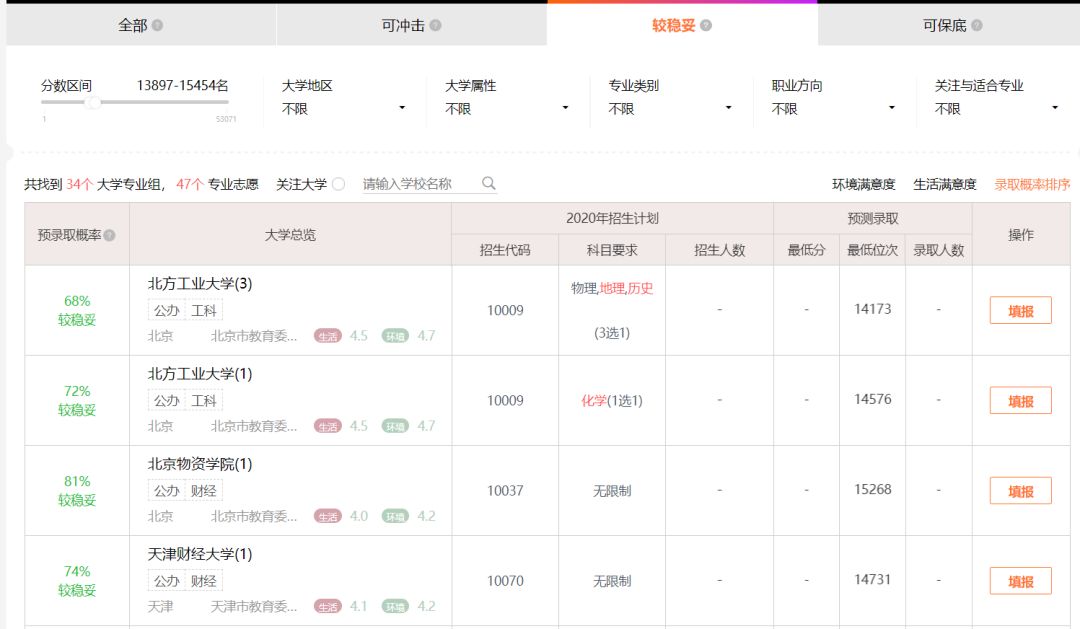Viewport: 1080px width, 629px height.
Task: Click 环境 badge in 北方工业大学(1) row
Action: click(x=395, y=426)
